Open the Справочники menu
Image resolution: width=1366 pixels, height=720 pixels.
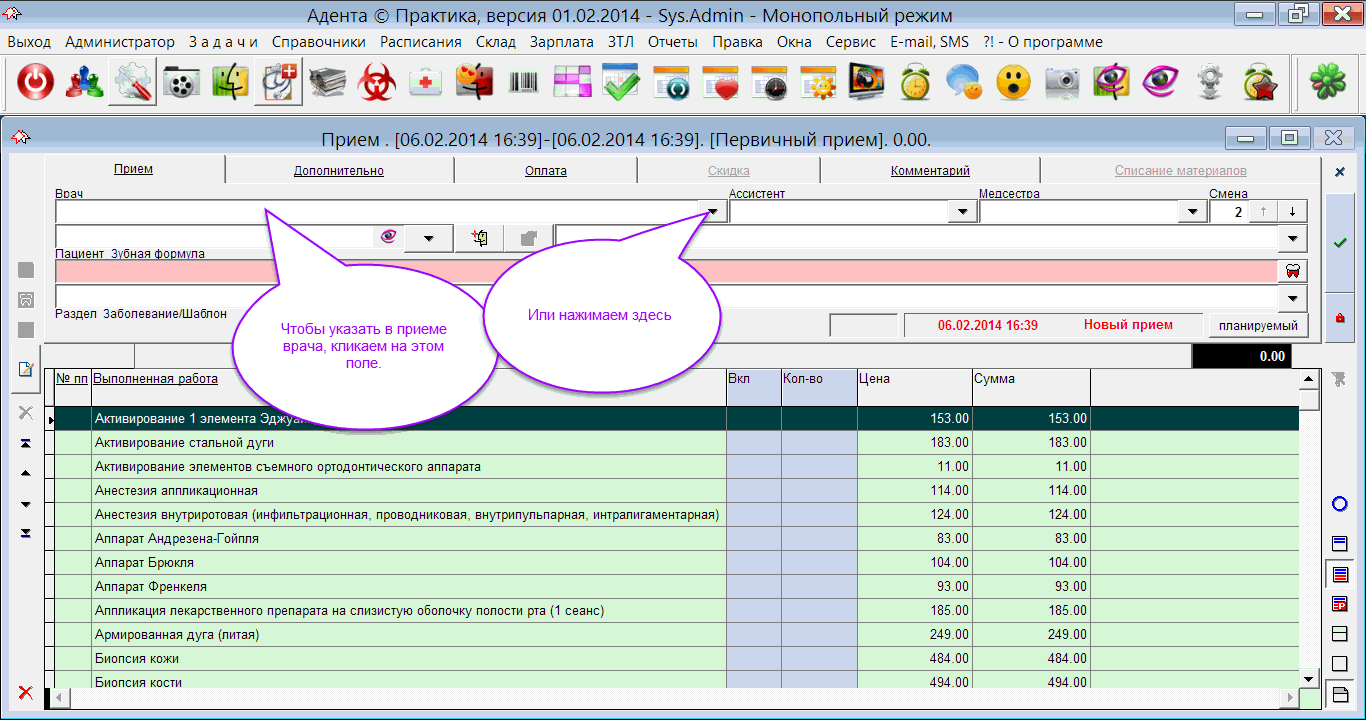[318, 42]
